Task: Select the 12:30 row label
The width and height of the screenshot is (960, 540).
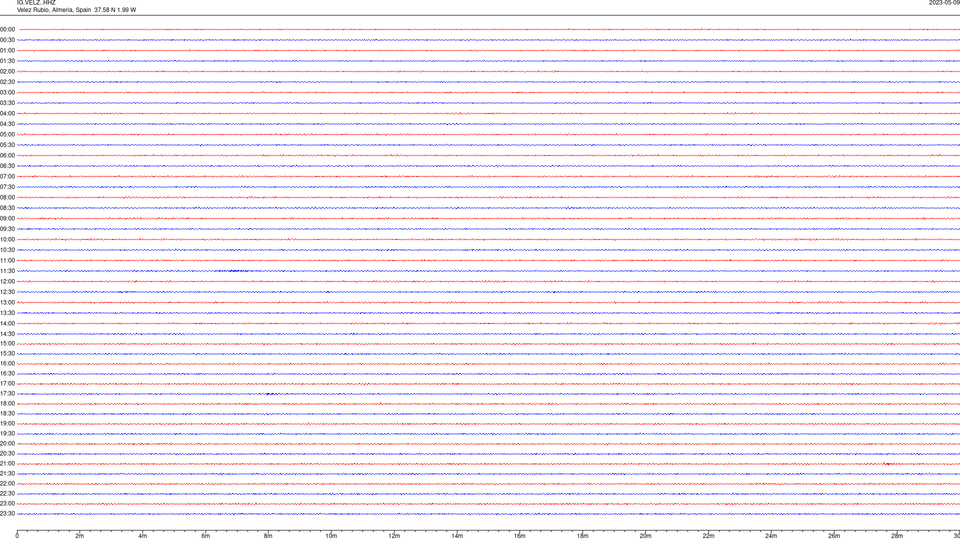Action: click(x=7, y=292)
